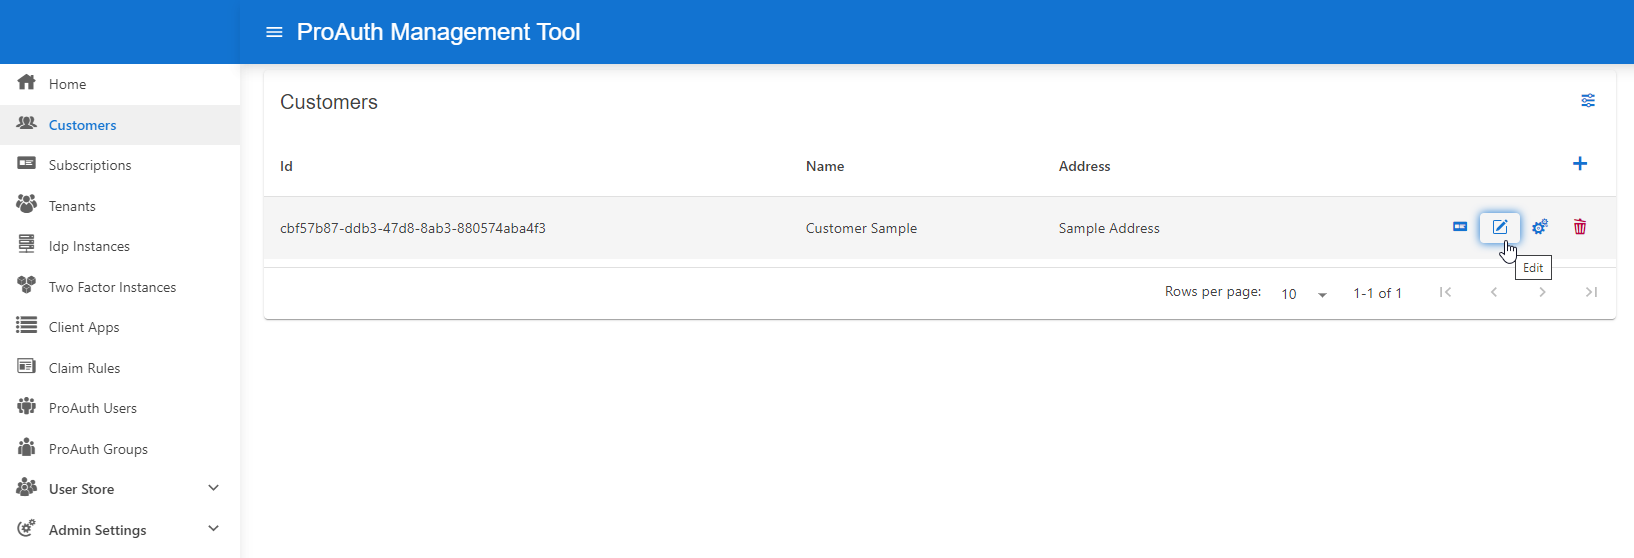1634x558 pixels.
Task: Open the Subscriptions page
Action: pyautogui.click(x=90, y=165)
